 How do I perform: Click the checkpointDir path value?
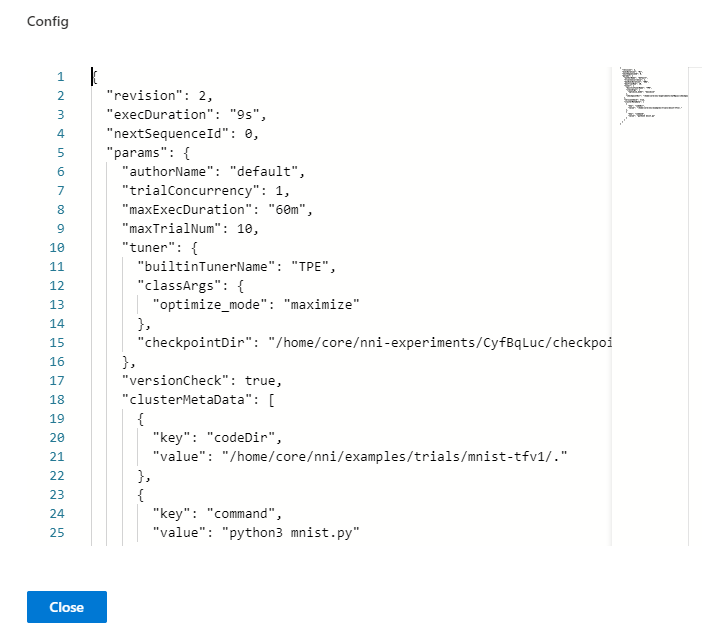440,343
